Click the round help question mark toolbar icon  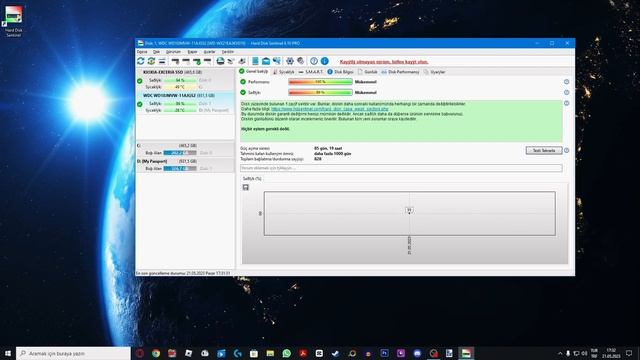point(314,61)
